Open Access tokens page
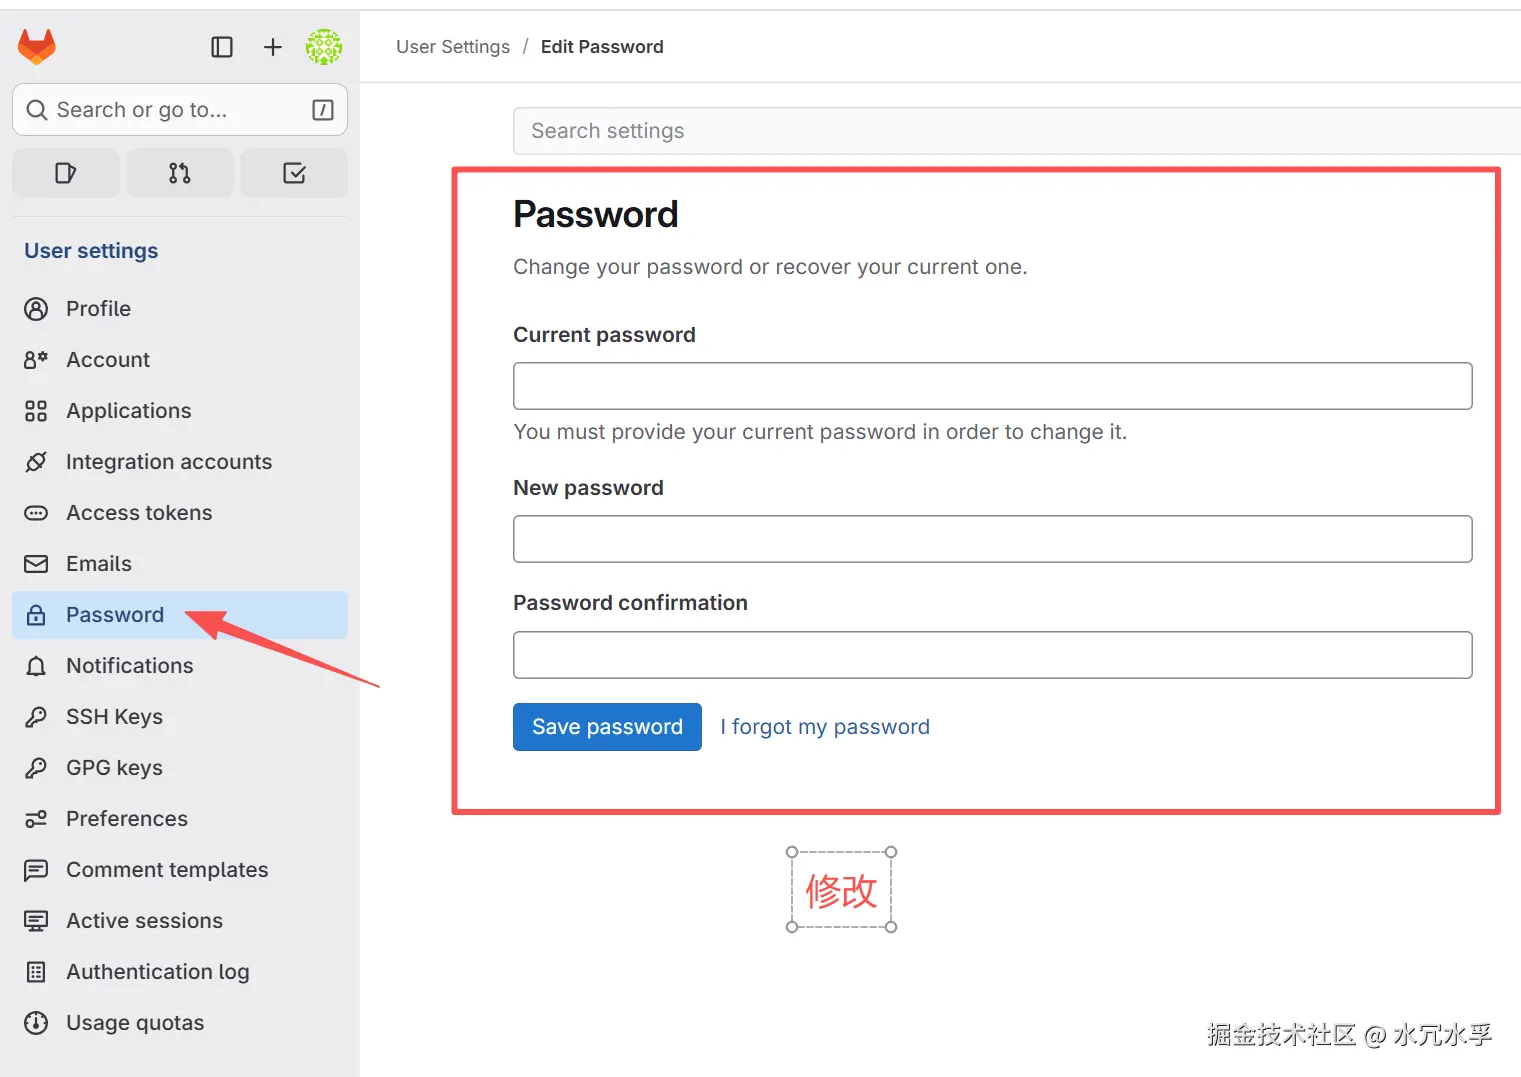This screenshot has height=1077, width=1521. click(x=139, y=513)
